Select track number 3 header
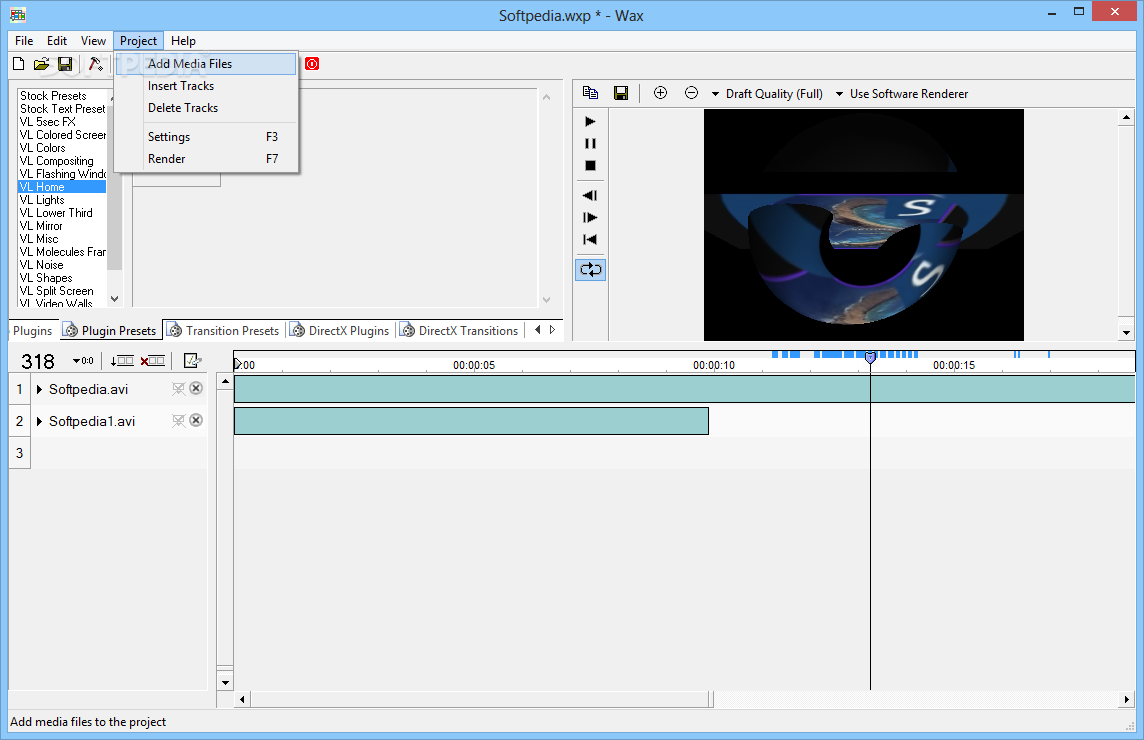This screenshot has height=740, width=1144. [20, 453]
